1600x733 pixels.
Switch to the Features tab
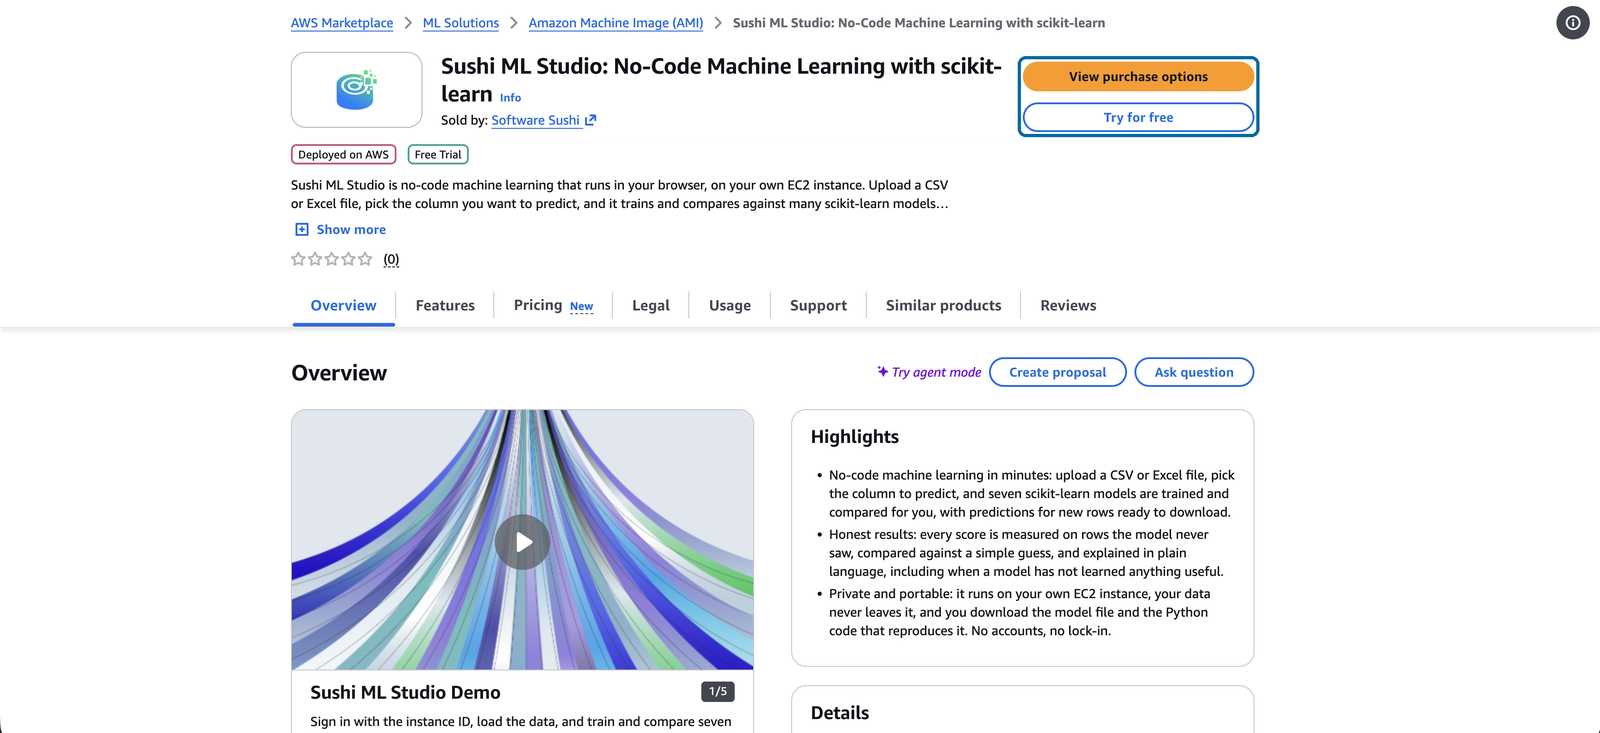pos(445,305)
